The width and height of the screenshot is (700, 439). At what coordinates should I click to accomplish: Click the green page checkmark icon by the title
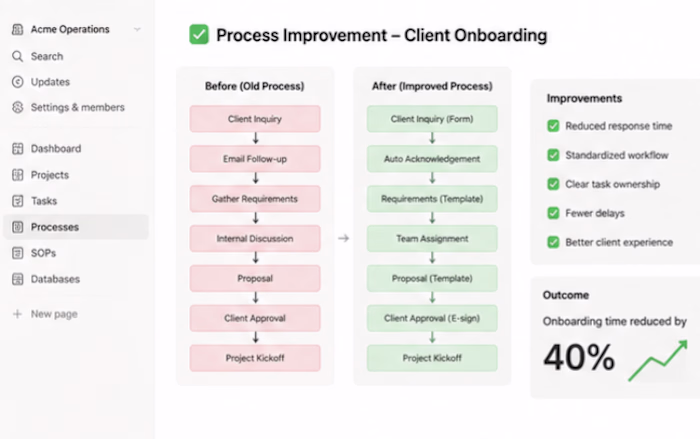(x=199, y=34)
